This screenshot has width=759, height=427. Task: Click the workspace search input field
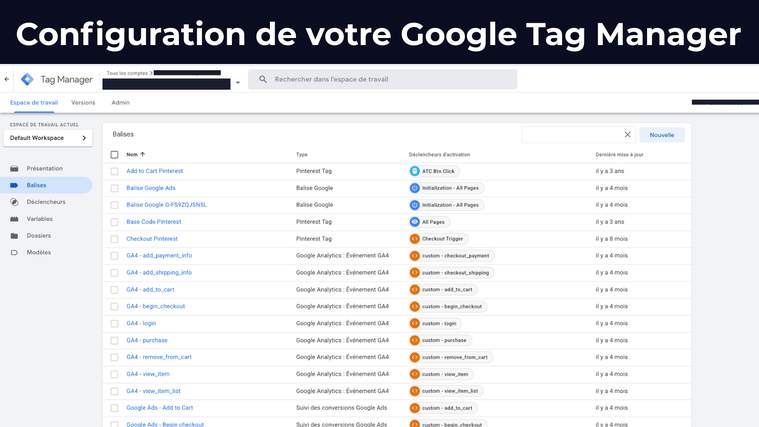point(390,79)
